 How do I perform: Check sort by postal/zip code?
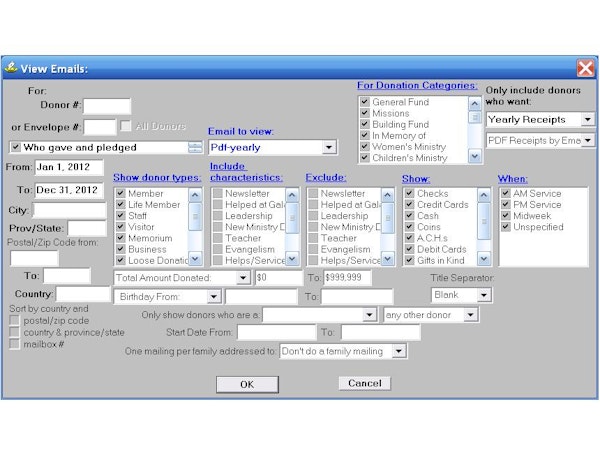click(x=15, y=321)
